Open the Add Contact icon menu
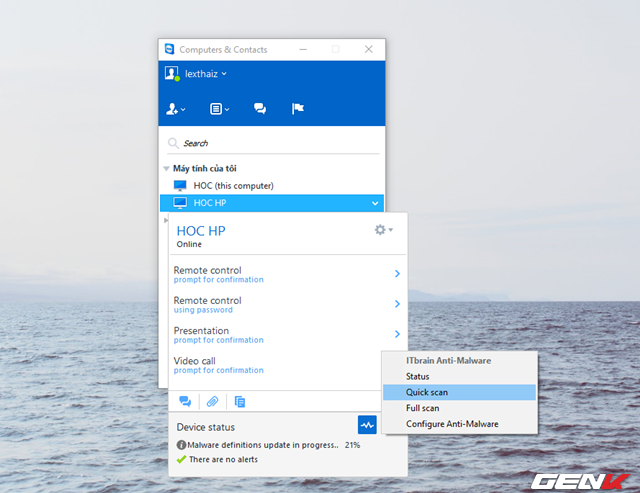This screenshot has width=640, height=493. click(176, 109)
